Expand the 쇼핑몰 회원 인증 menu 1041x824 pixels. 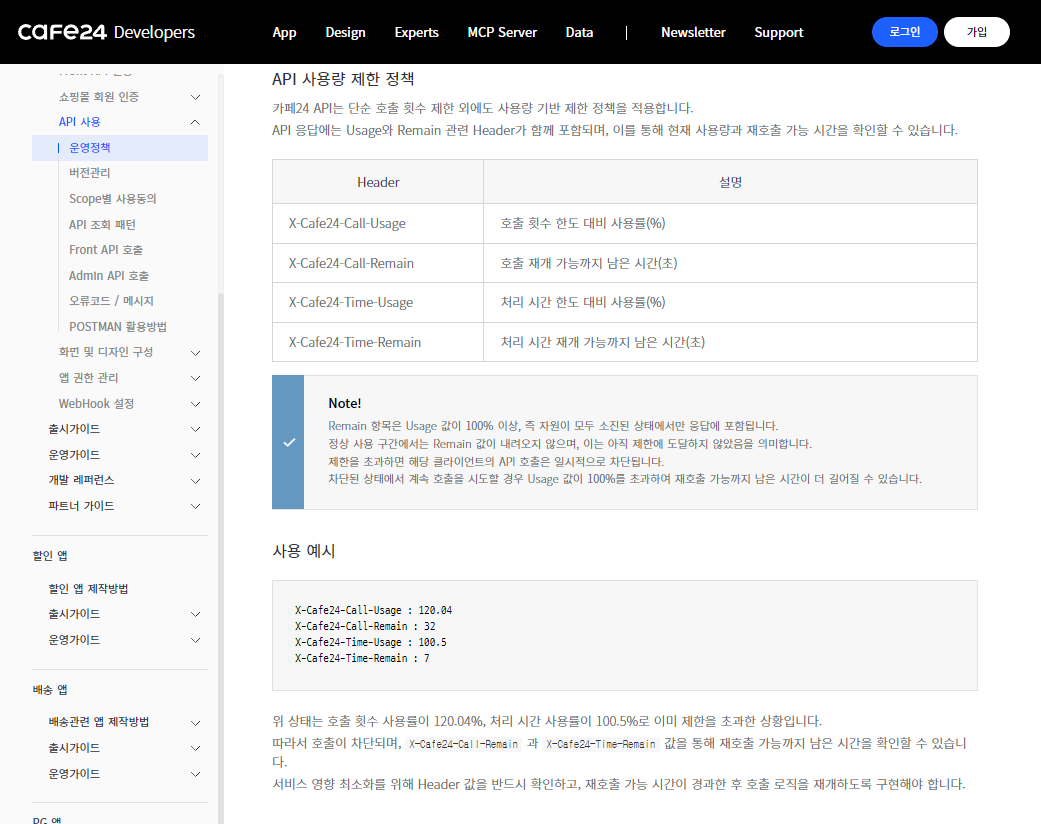[x=195, y=97]
